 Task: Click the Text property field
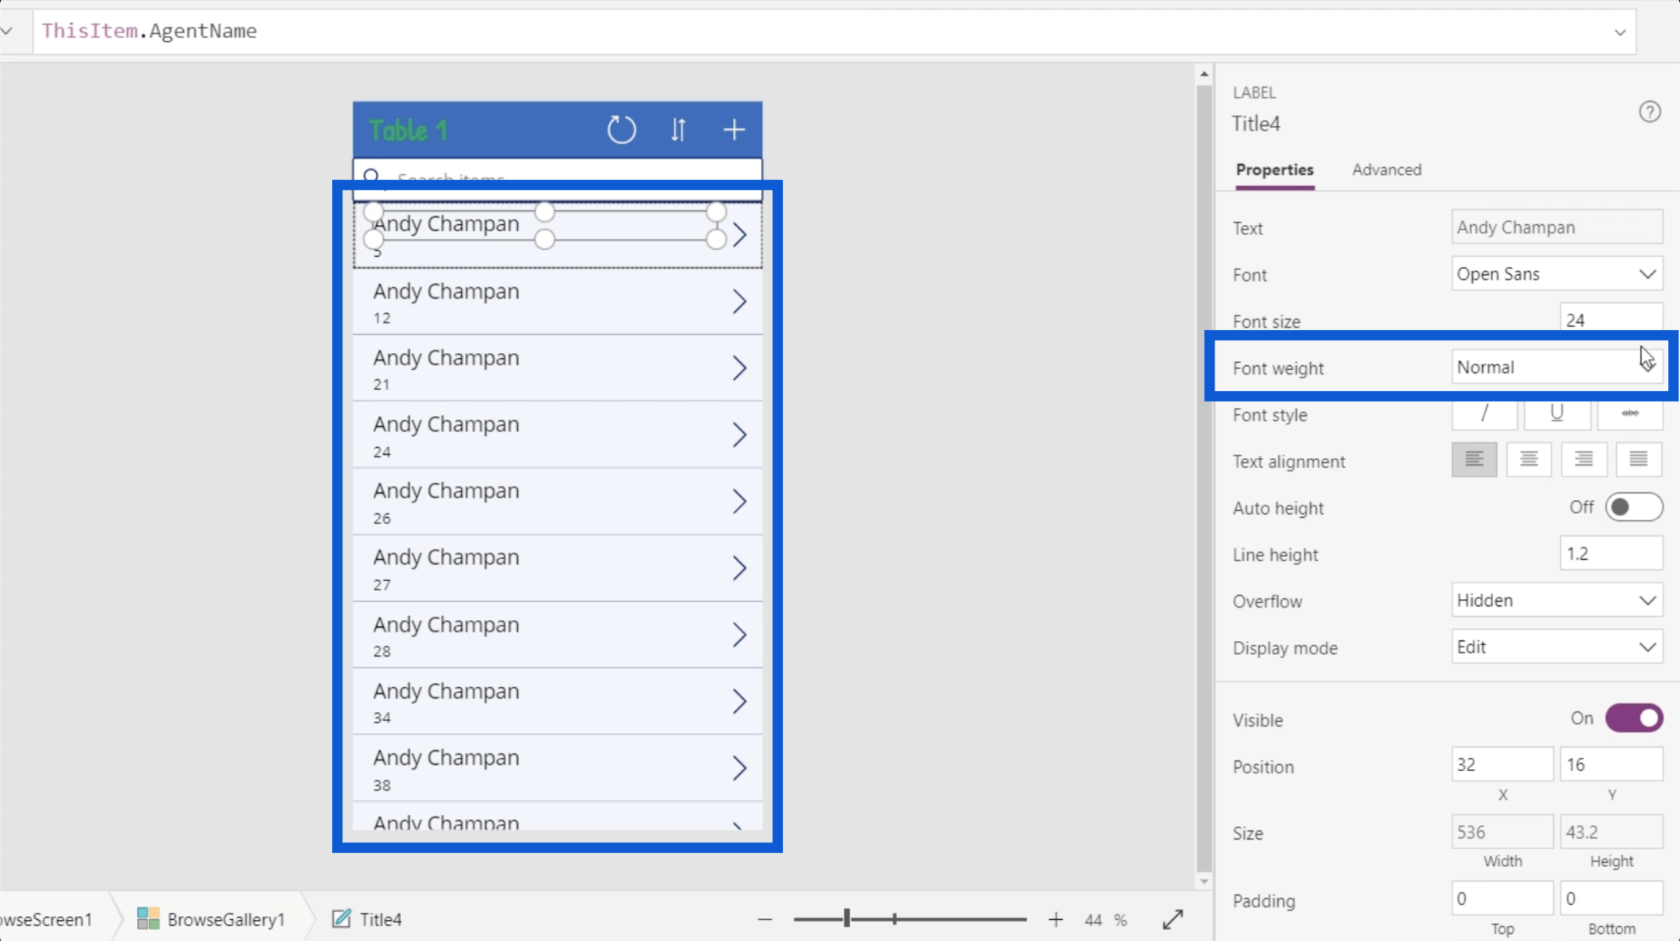[1557, 227]
